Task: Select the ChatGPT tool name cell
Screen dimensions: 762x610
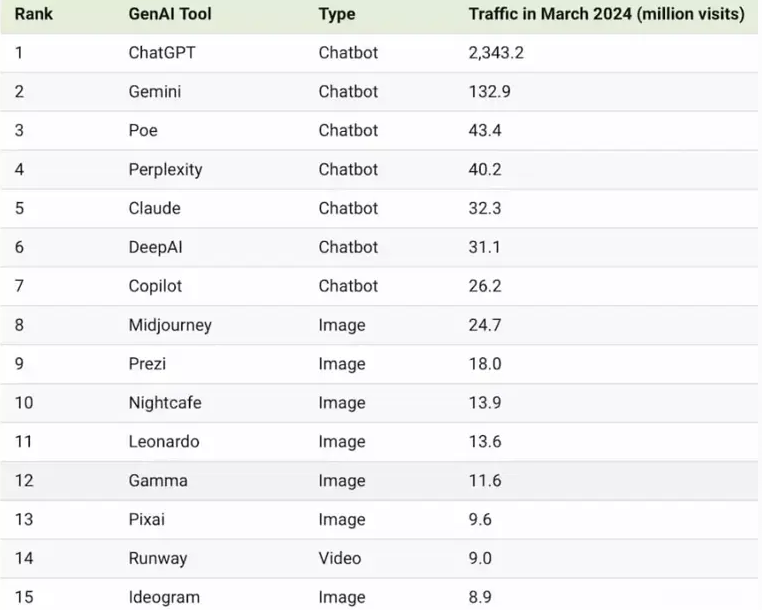Action: 162,53
